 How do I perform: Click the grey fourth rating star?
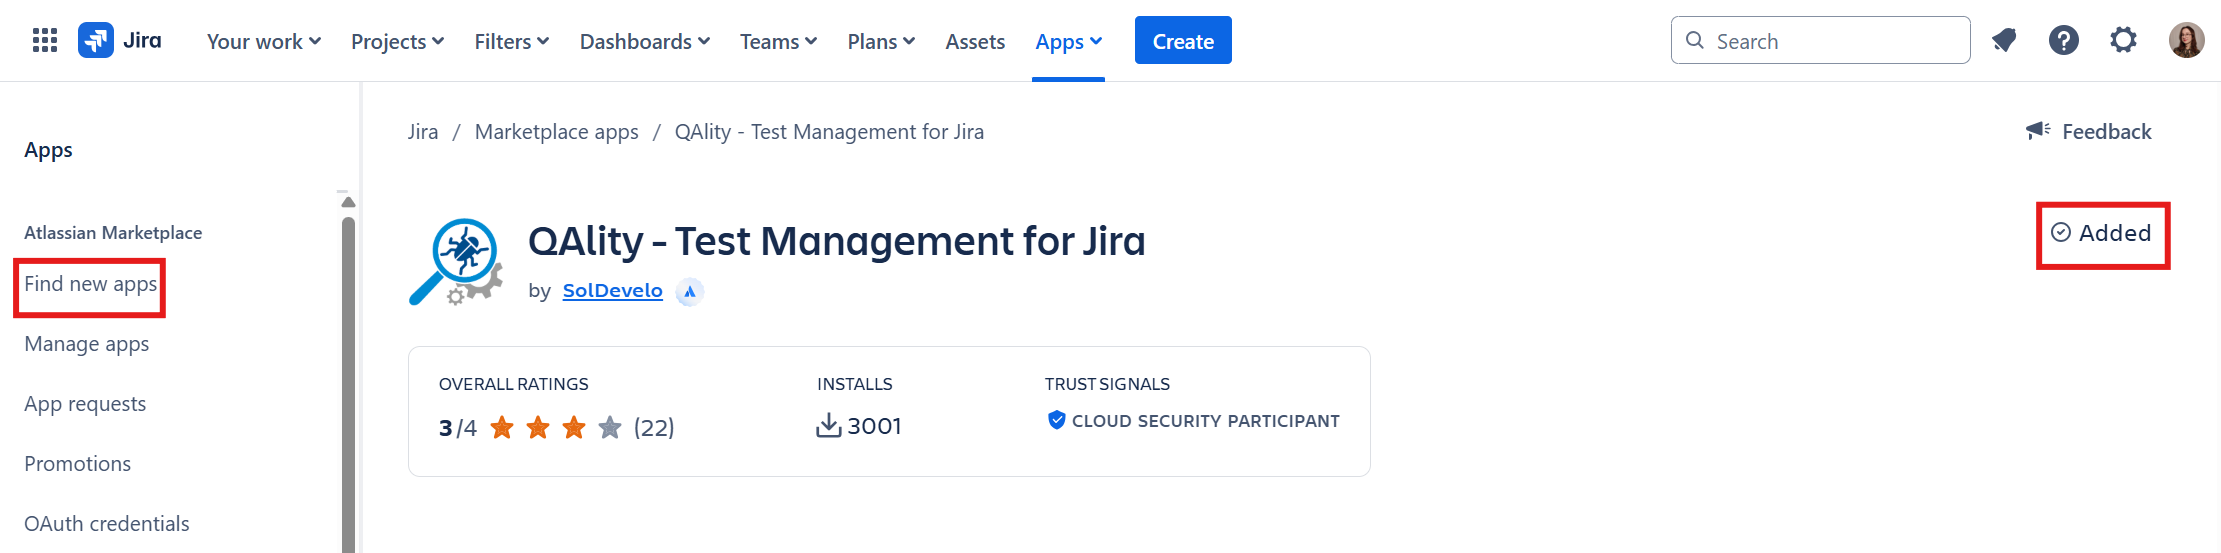coord(610,428)
